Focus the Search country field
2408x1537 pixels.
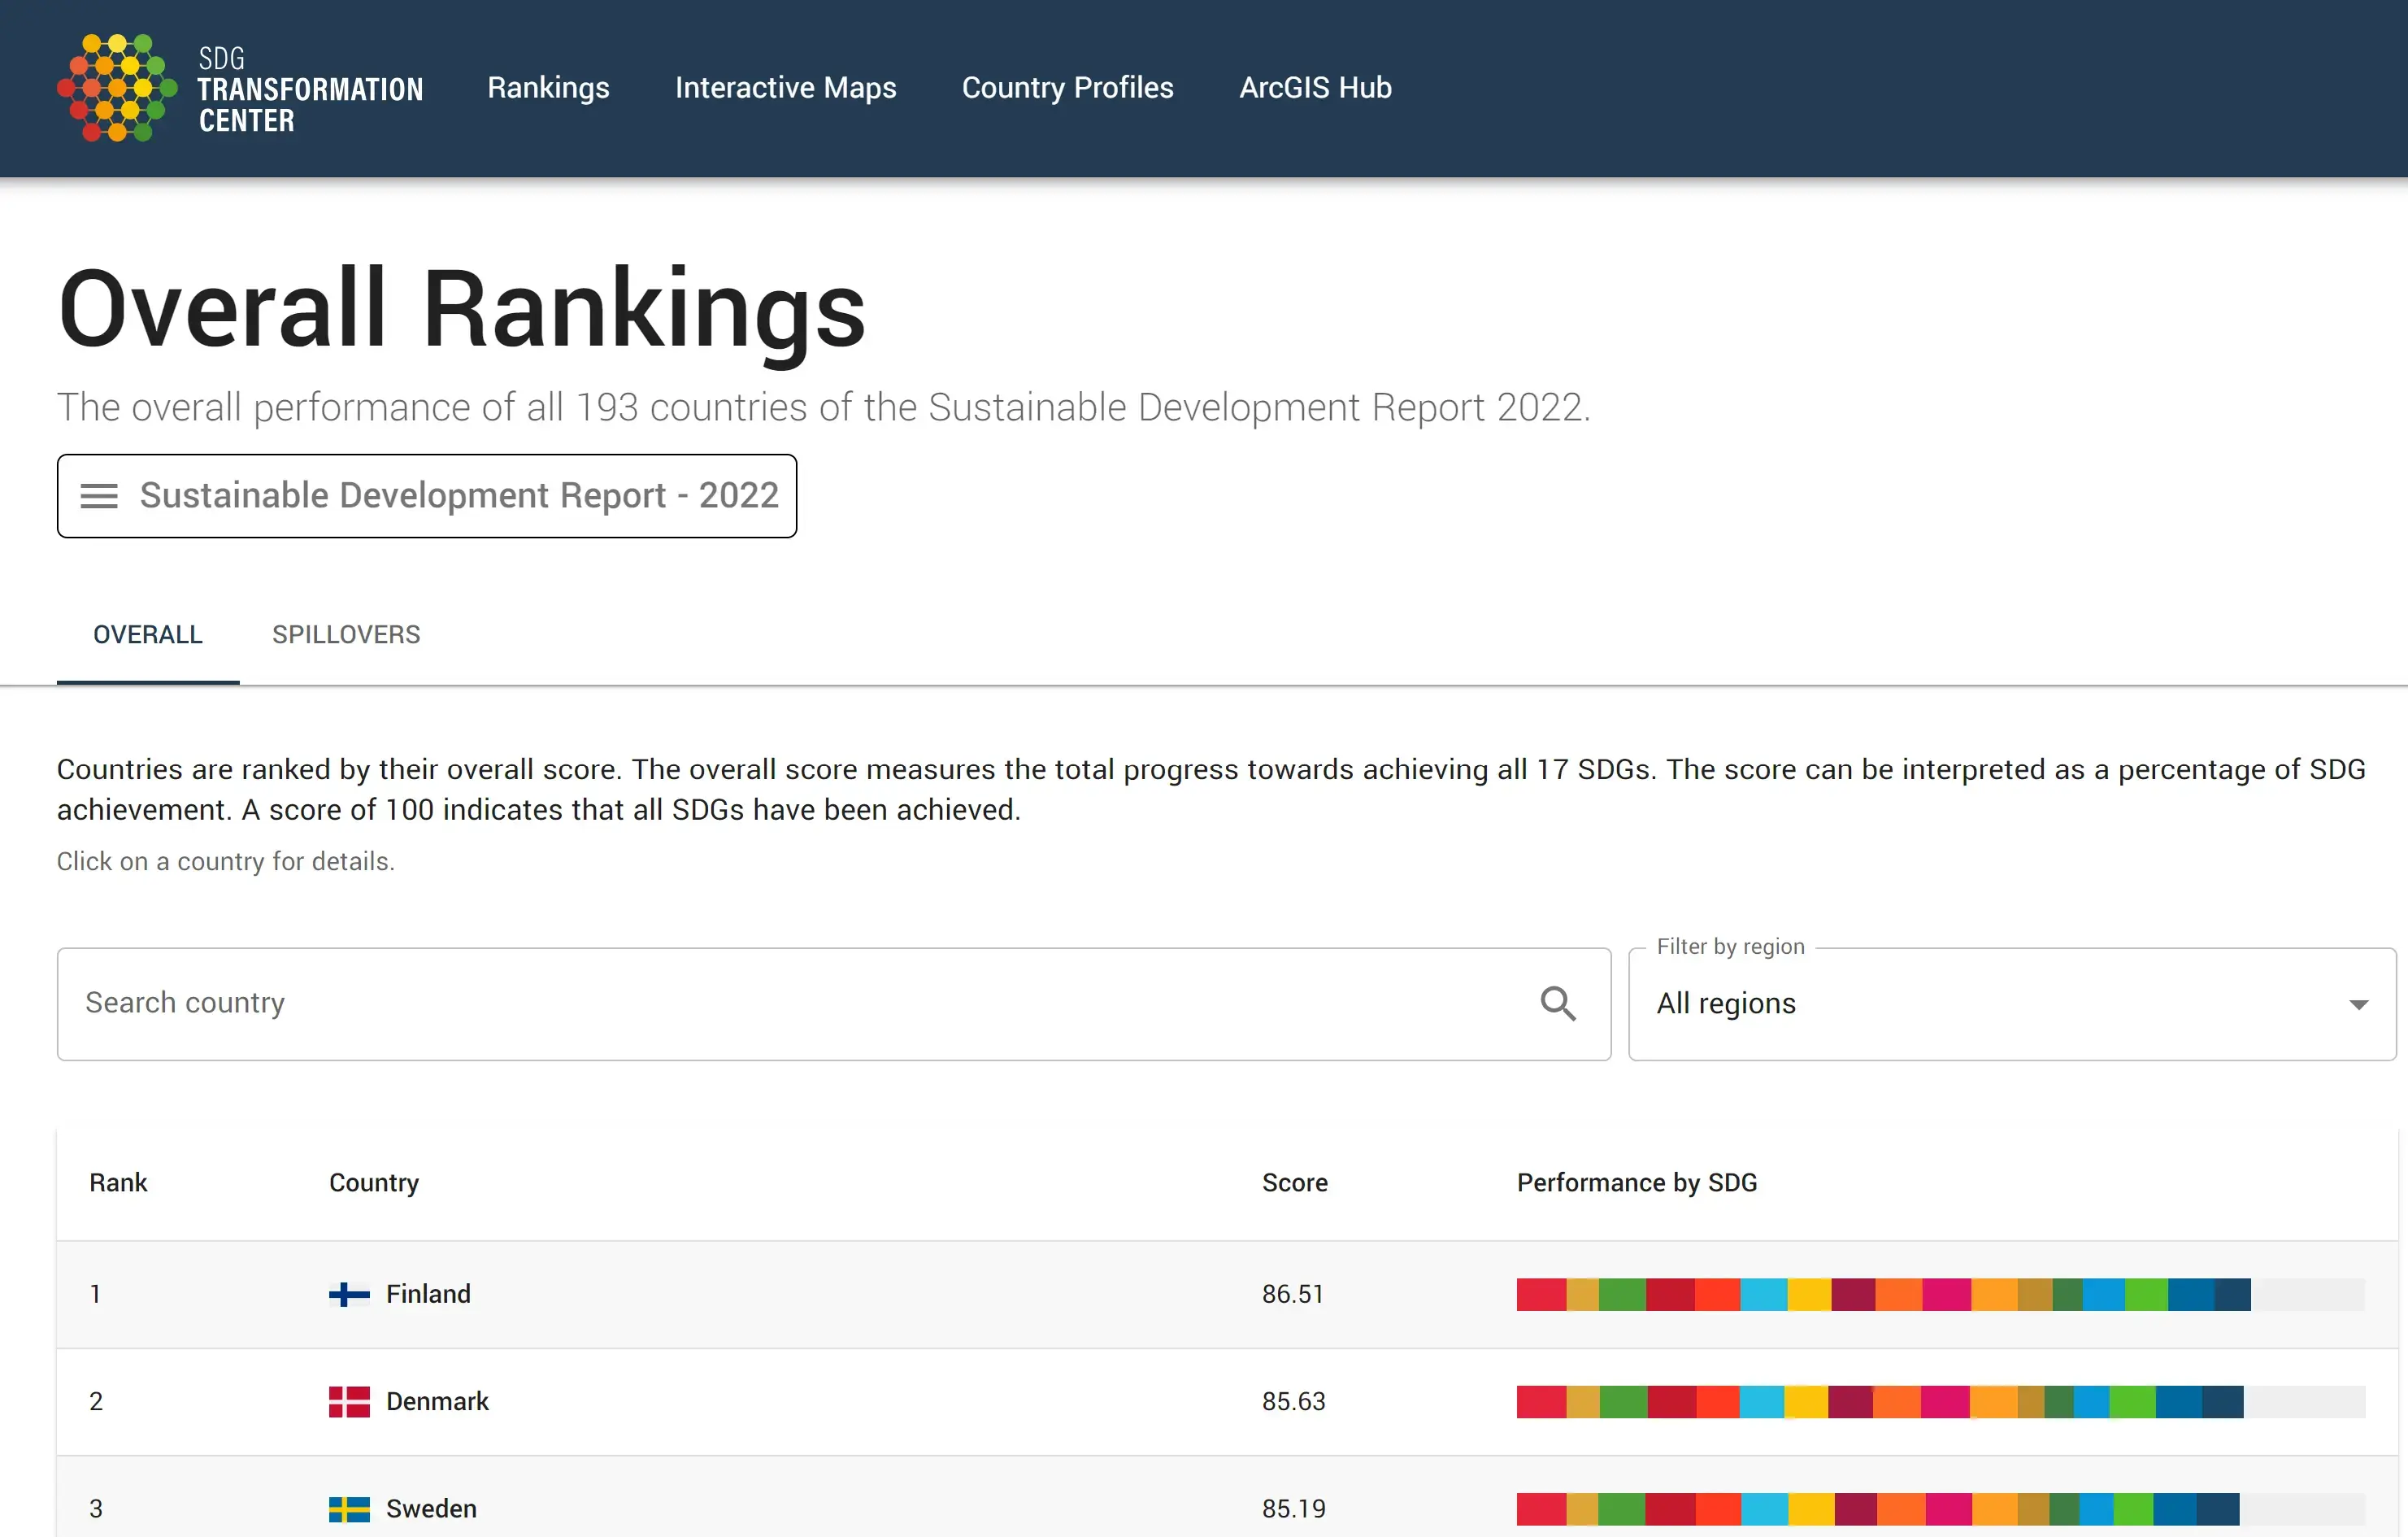point(834,1003)
